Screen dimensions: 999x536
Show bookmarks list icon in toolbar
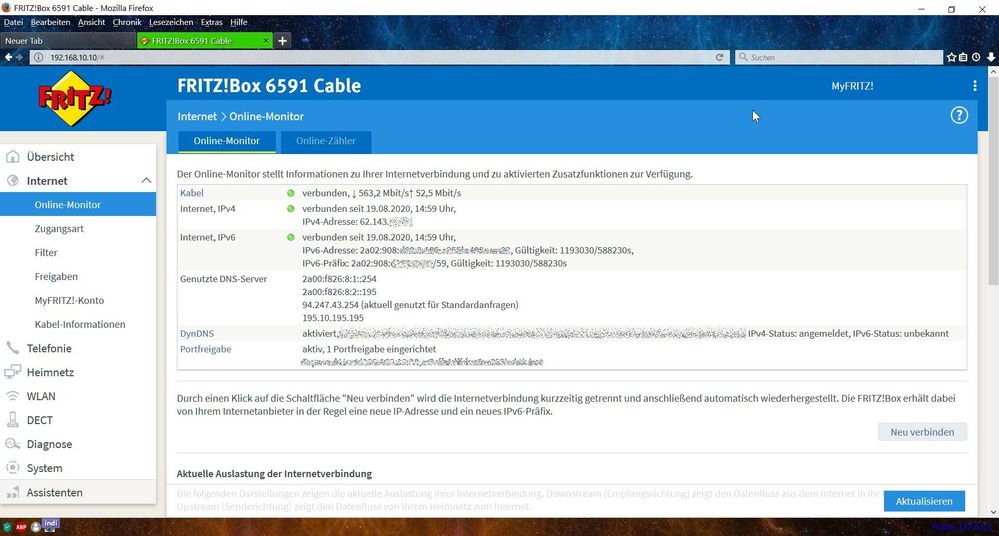(963, 57)
